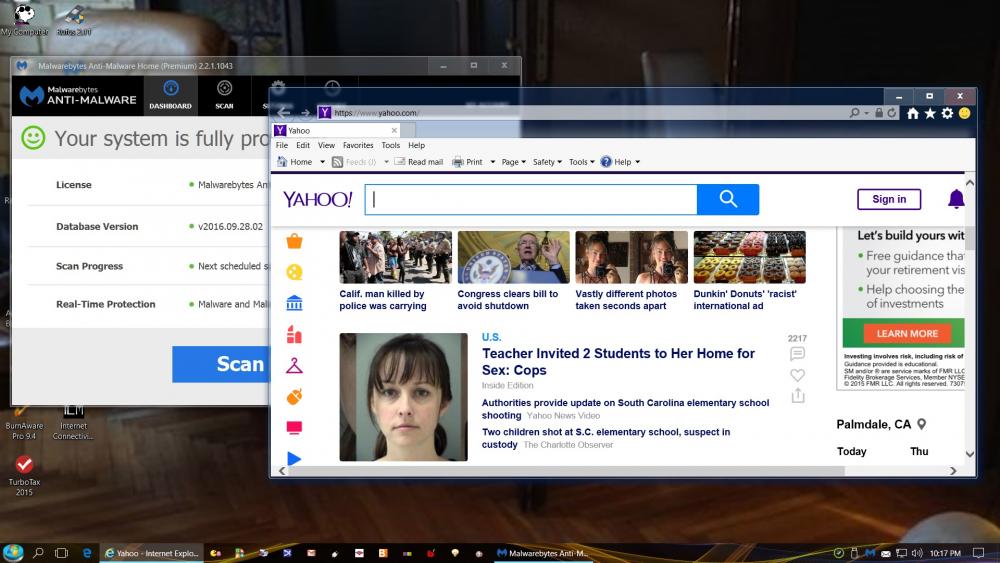Click Read mail in command bar
The image size is (1000, 563).
point(418,162)
